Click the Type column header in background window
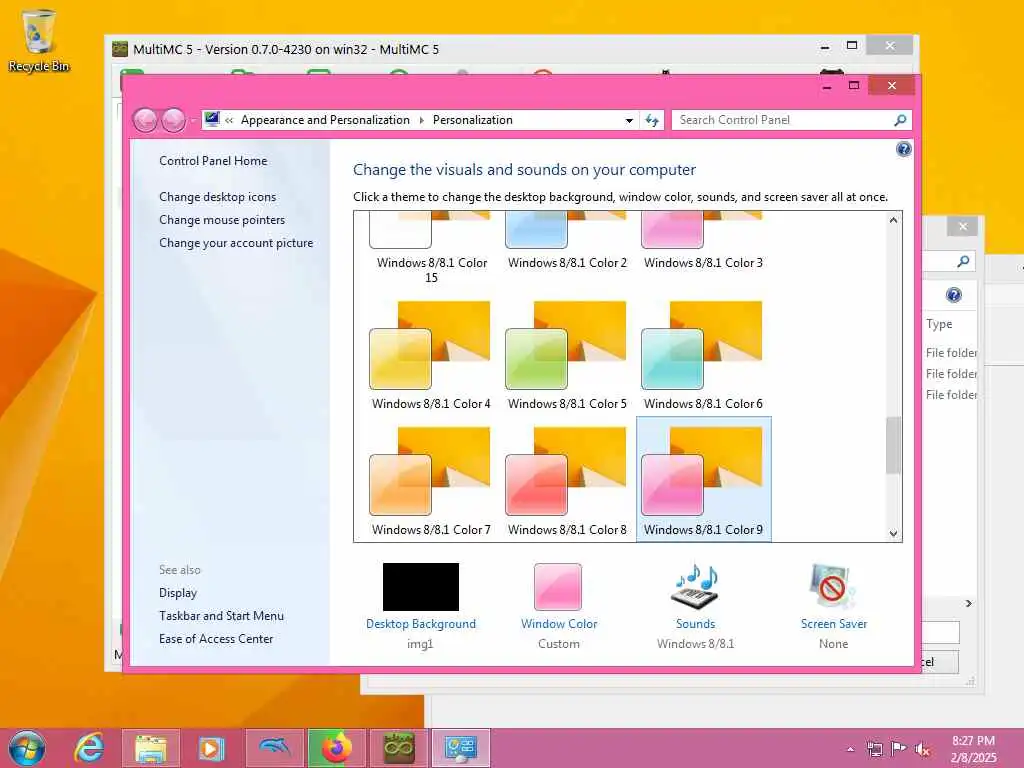Viewport: 1024px width, 768px height. 939,324
